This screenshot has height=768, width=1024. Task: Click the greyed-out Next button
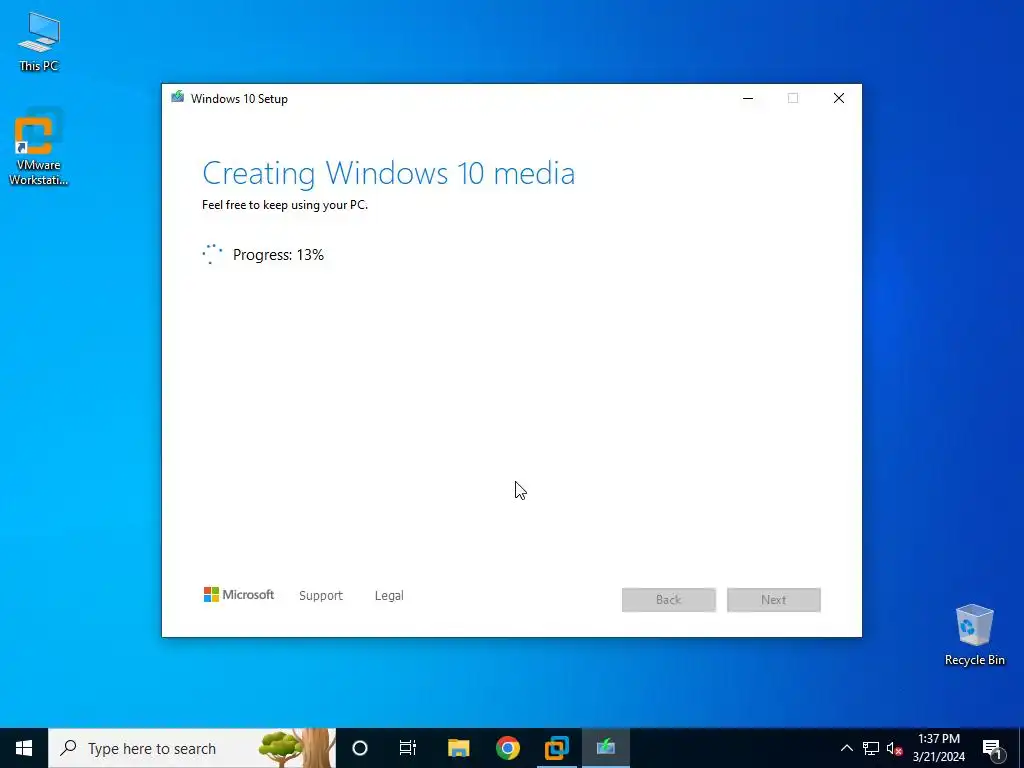pos(774,600)
